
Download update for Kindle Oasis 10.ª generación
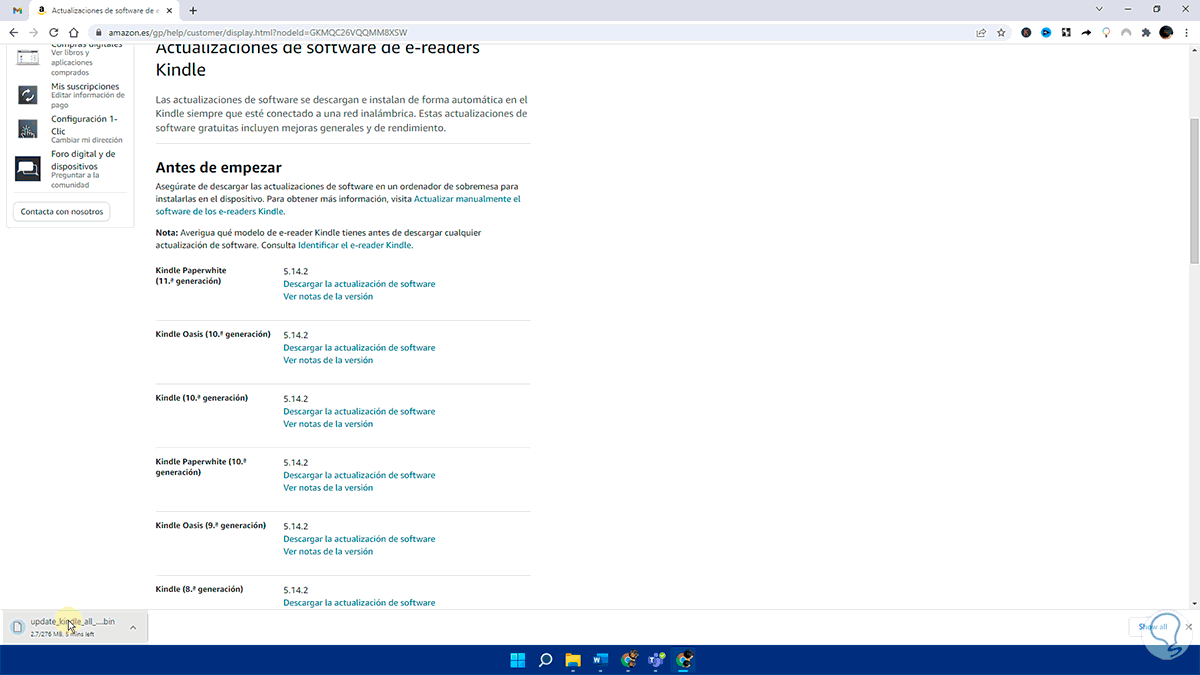[359, 348]
